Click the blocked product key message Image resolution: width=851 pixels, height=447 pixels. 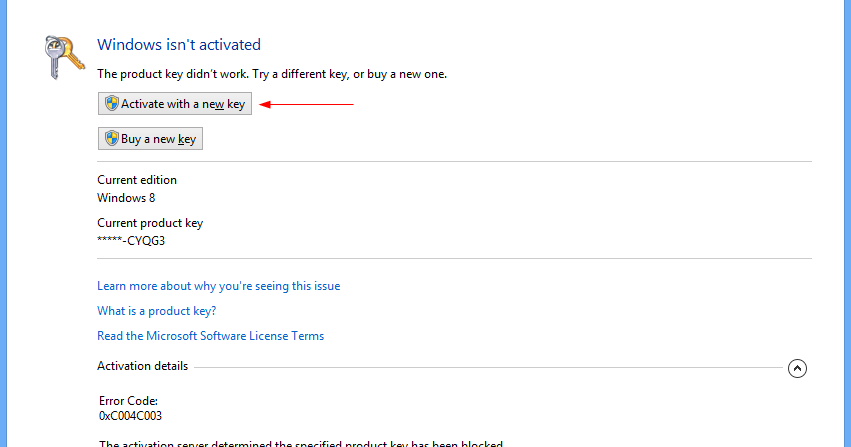point(301,443)
